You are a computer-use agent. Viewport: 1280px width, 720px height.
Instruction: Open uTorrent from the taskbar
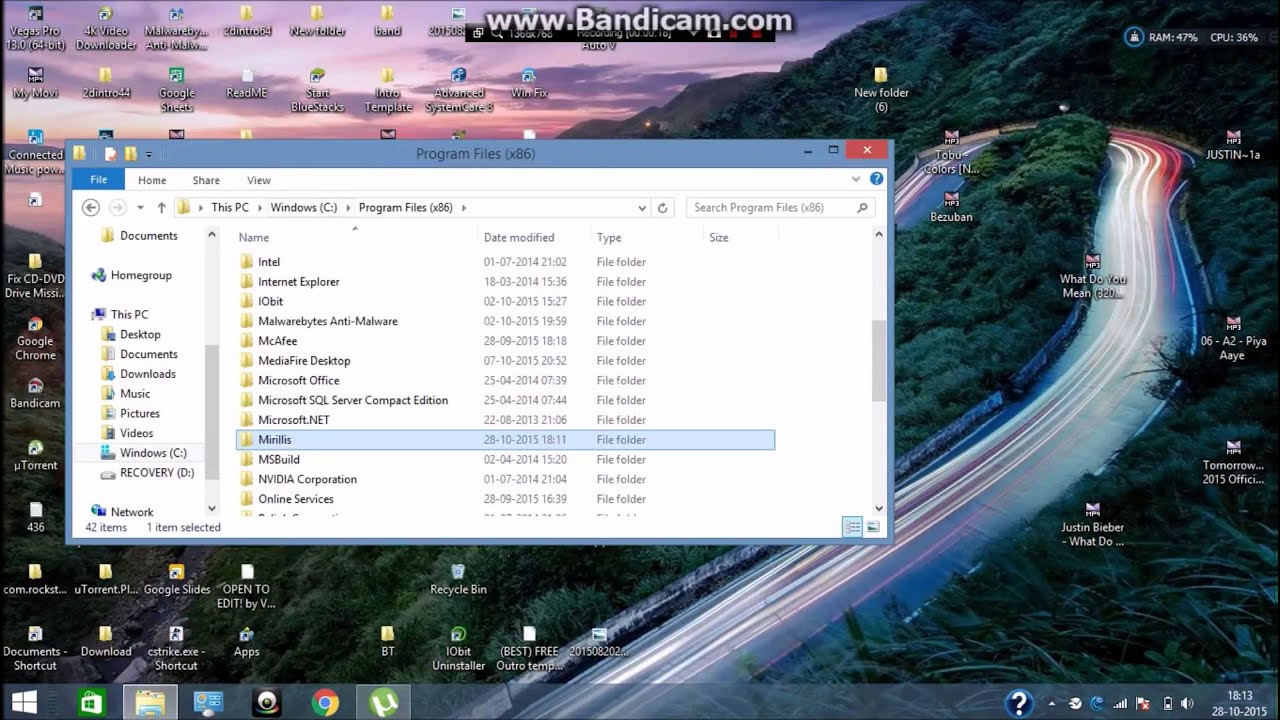tap(383, 703)
